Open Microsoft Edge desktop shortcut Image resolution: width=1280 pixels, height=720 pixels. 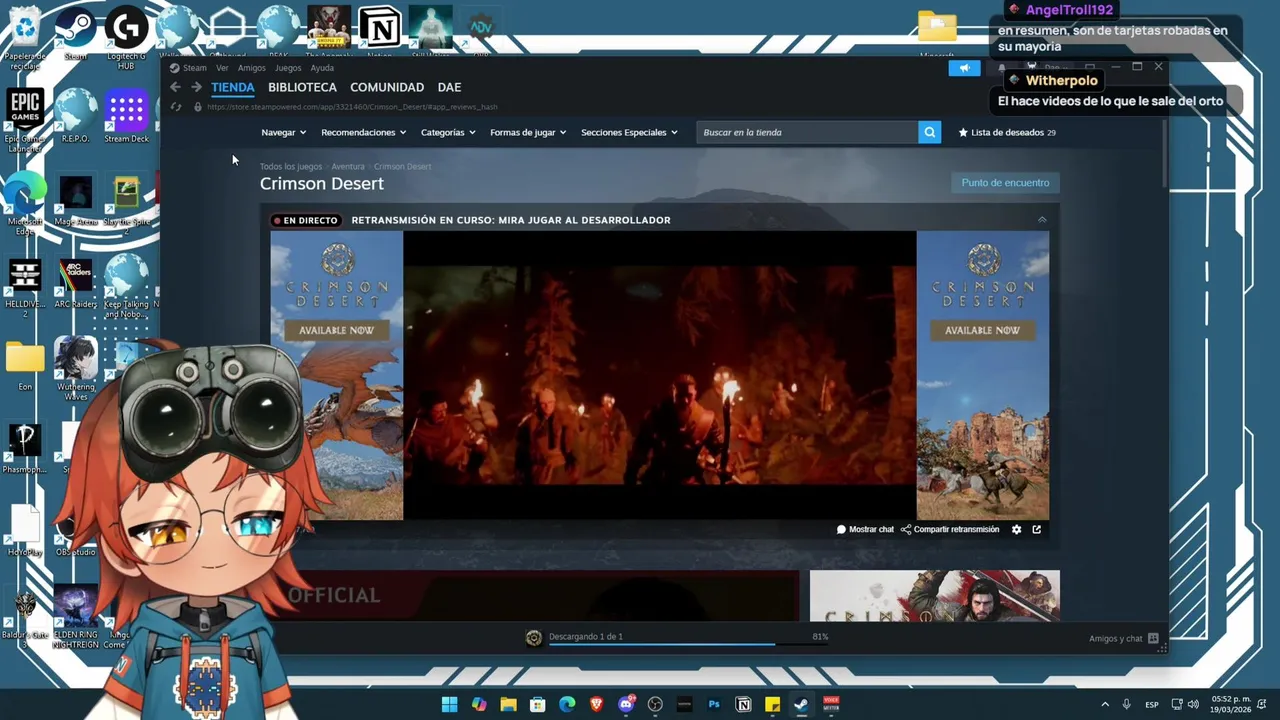tap(25, 205)
